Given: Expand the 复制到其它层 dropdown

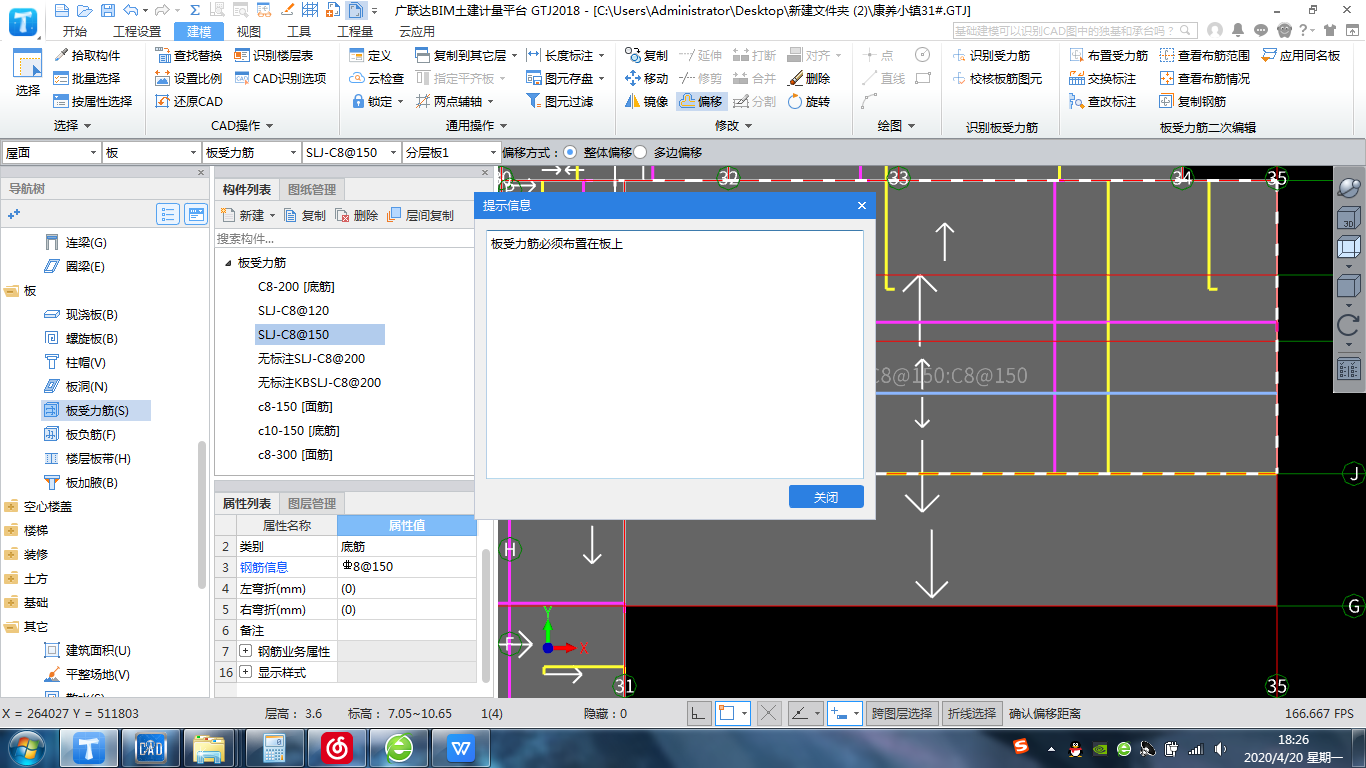Looking at the screenshot, I should tap(514, 56).
